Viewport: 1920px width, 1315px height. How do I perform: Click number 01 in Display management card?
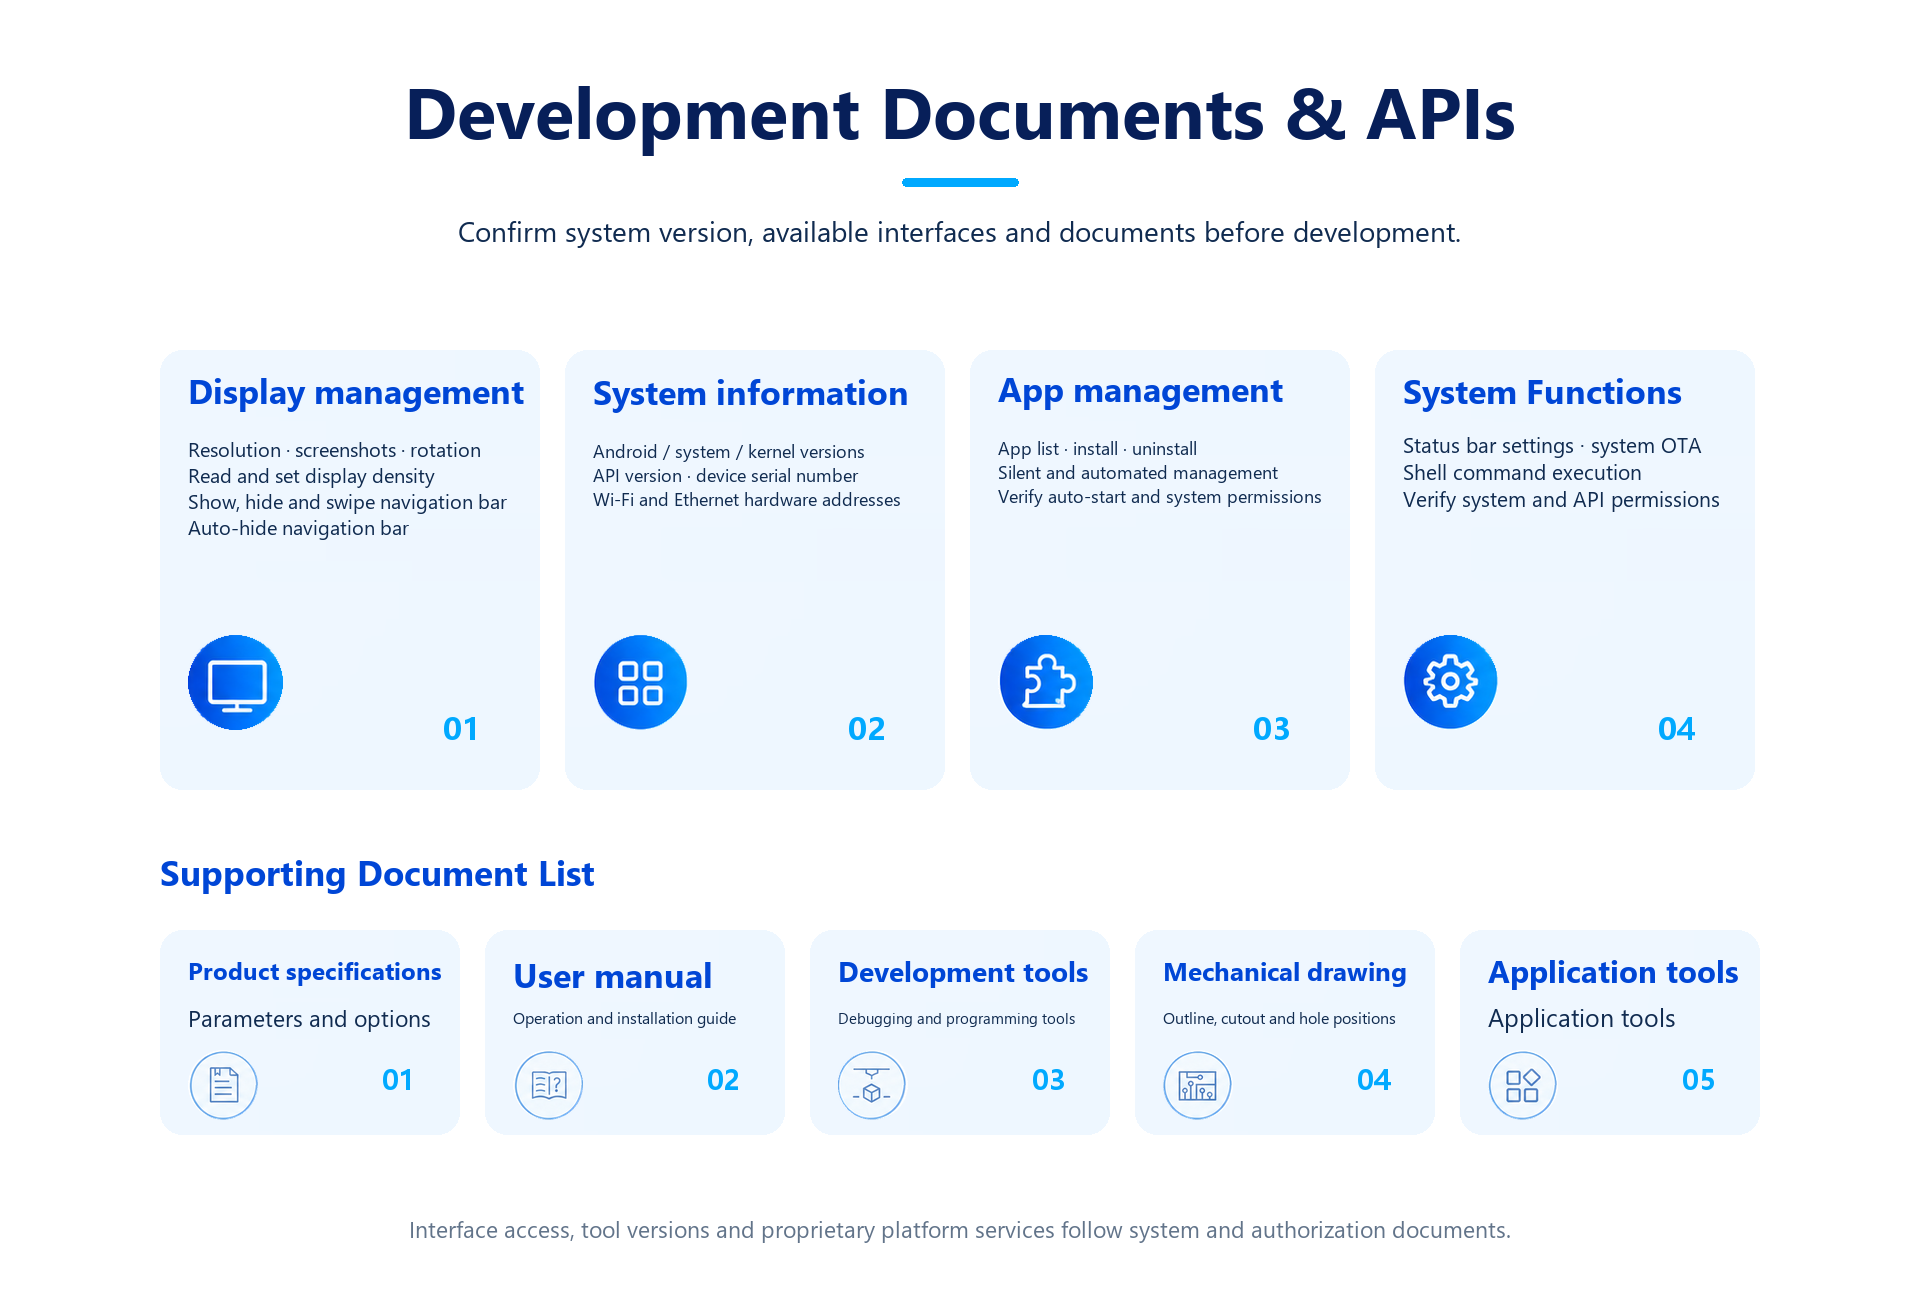point(461,729)
